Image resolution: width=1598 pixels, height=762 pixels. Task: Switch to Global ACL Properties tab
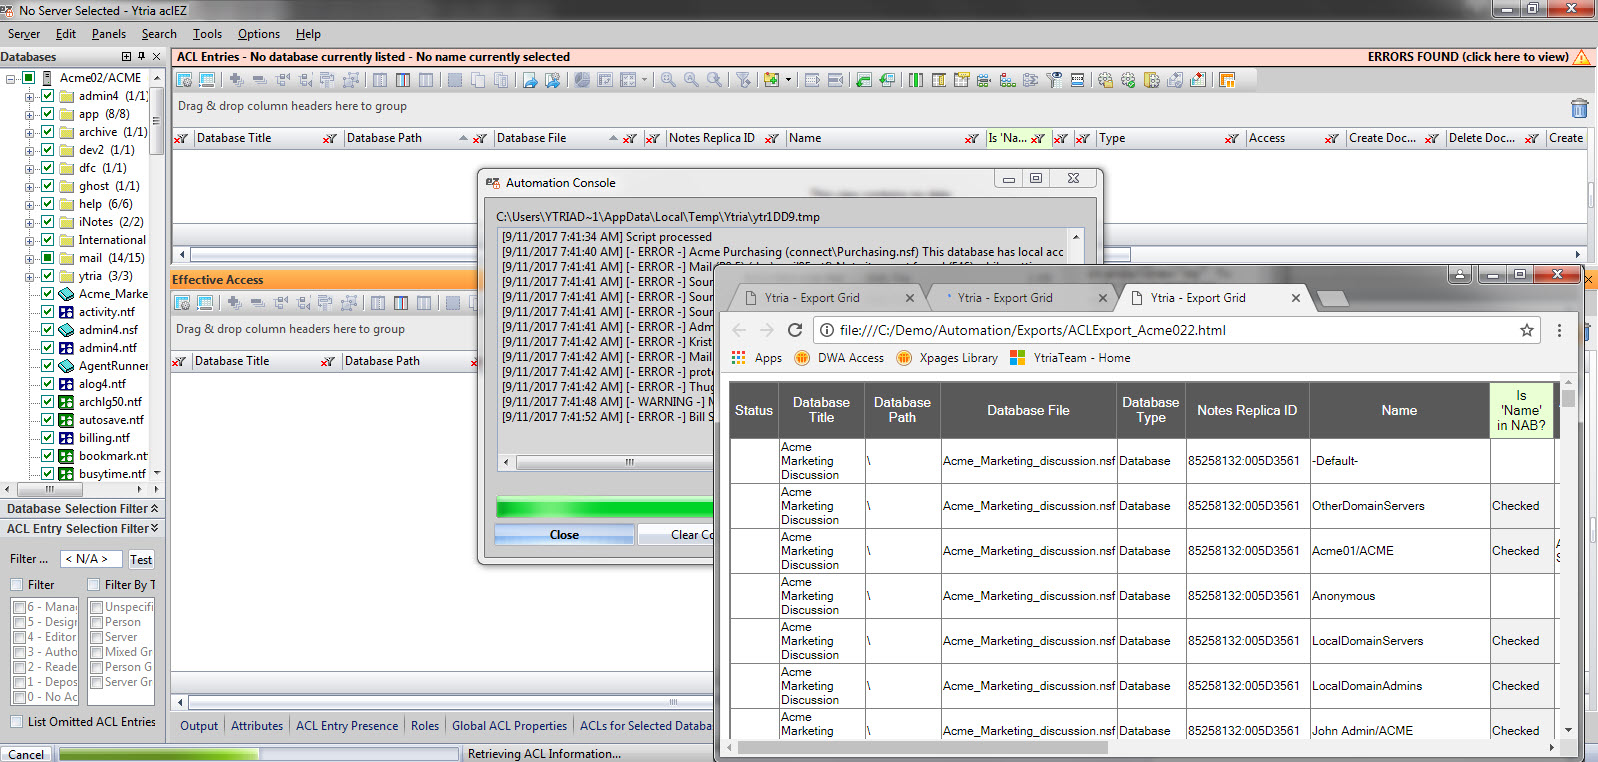(x=509, y=726)
